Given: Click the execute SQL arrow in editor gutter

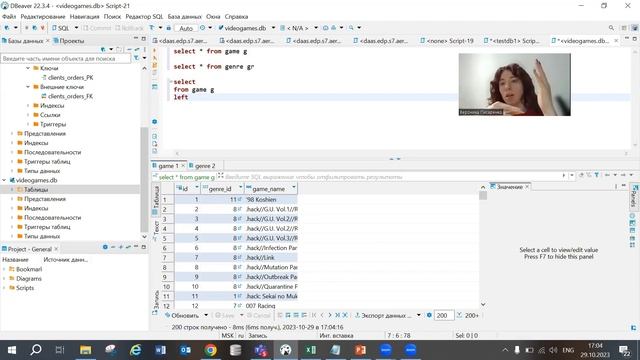Looking at the screenshot, I should (154, 51).
